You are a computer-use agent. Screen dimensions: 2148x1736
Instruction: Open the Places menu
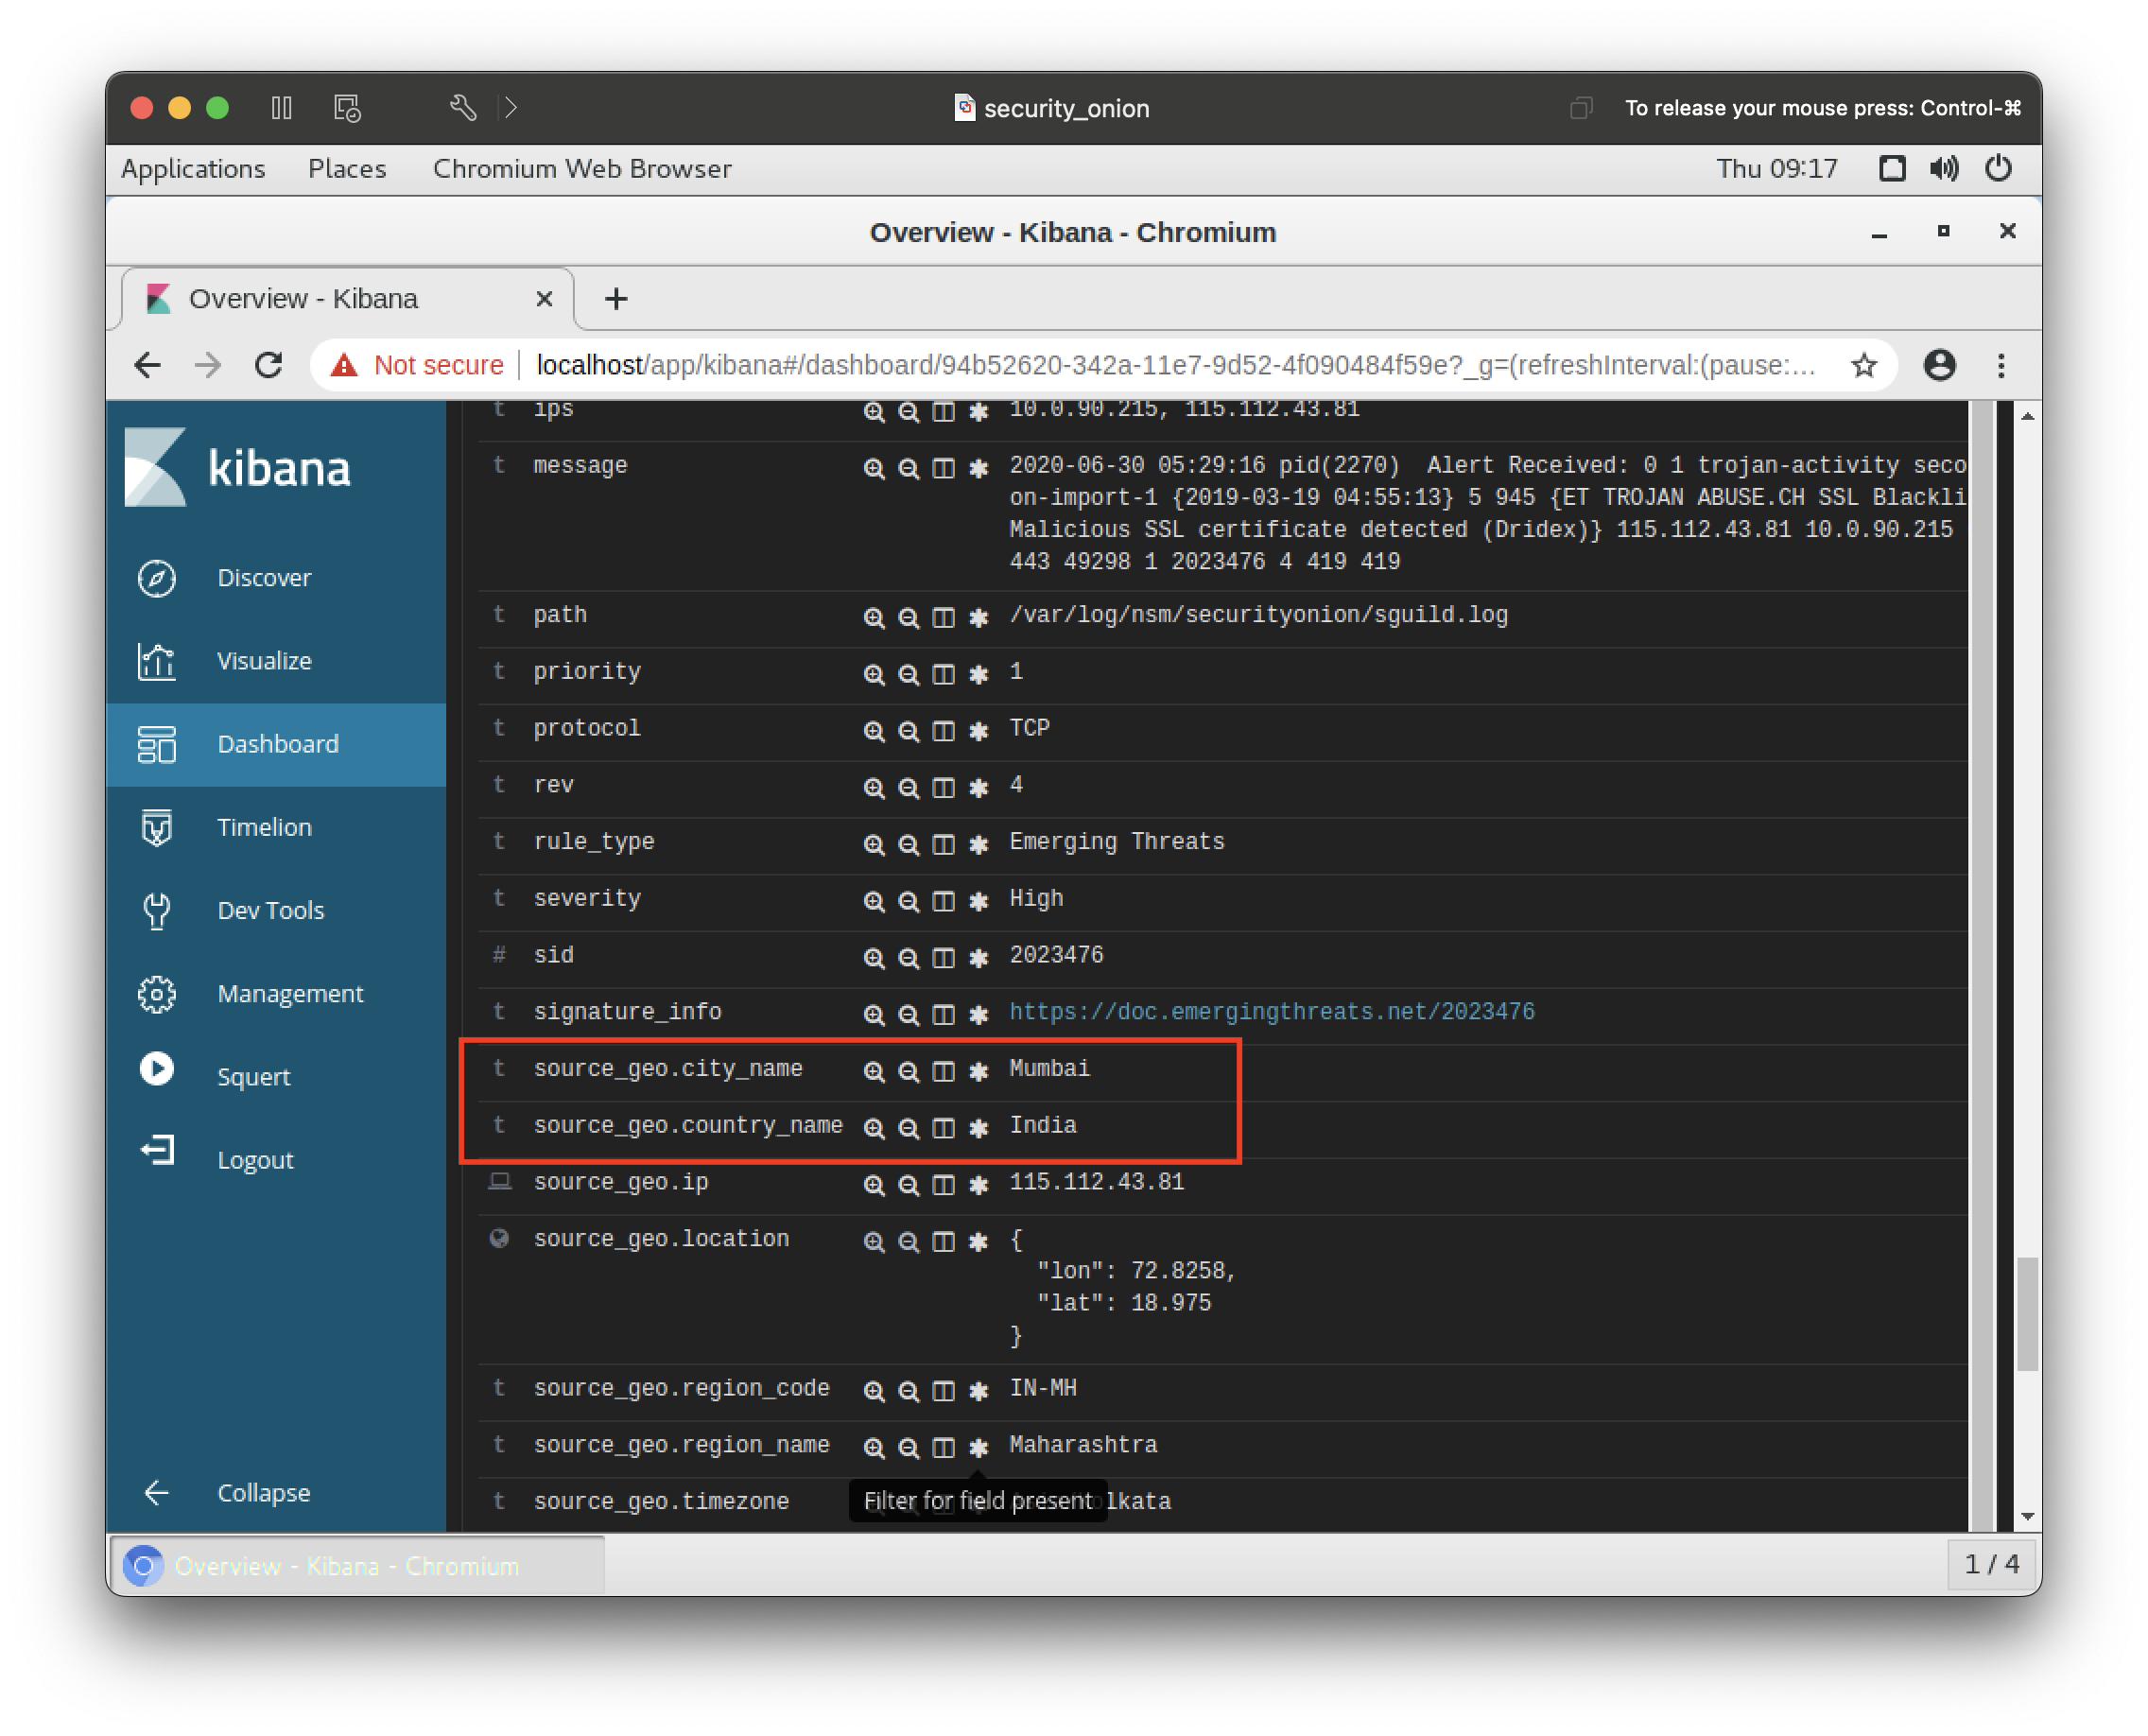point(347,169)
